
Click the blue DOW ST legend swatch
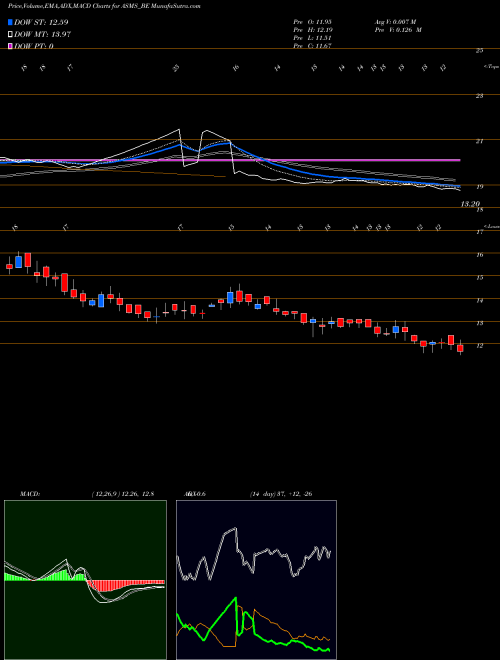11,22
